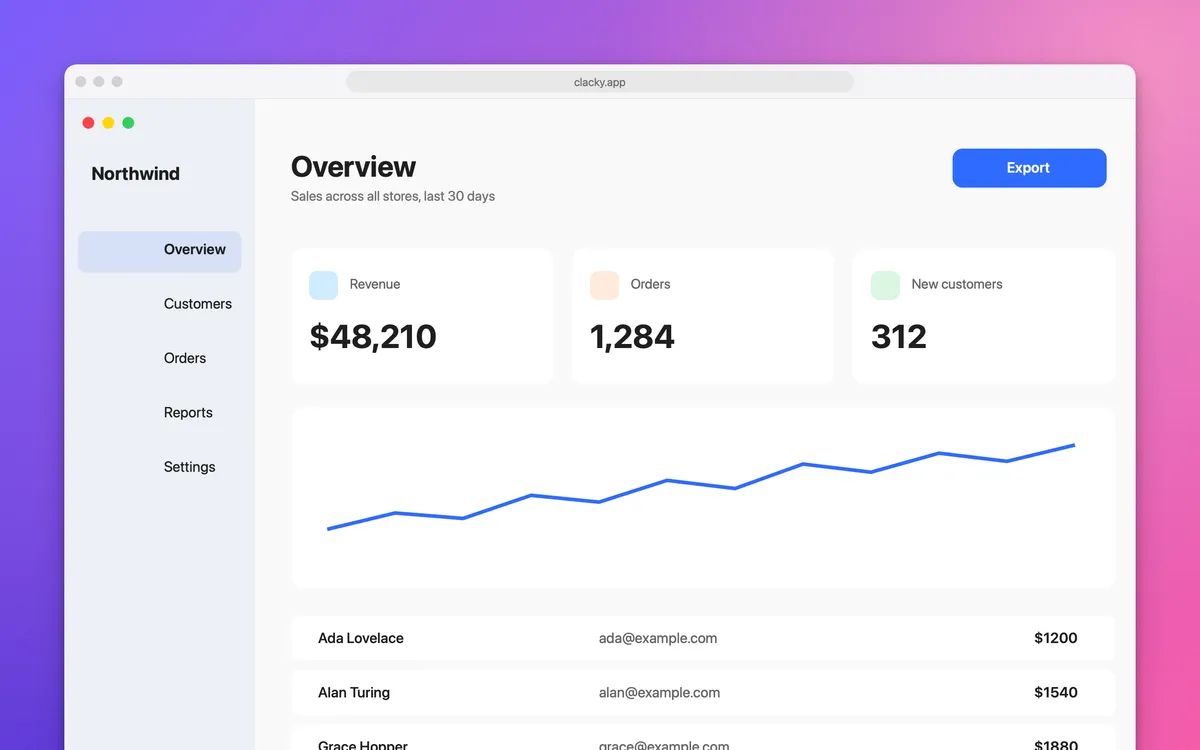Click the Revenue card label
1200x750 pixels.
(x=375, y=285)
